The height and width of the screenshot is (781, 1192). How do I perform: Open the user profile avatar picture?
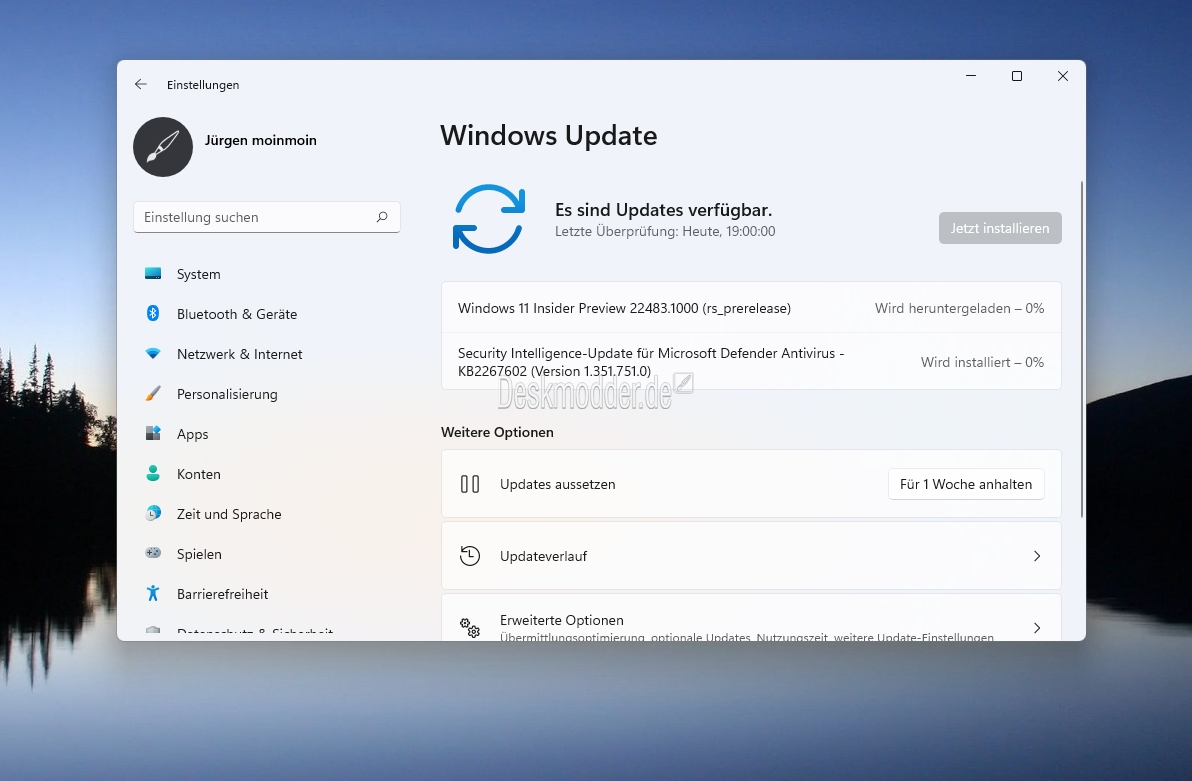click(x=163, y=147)
